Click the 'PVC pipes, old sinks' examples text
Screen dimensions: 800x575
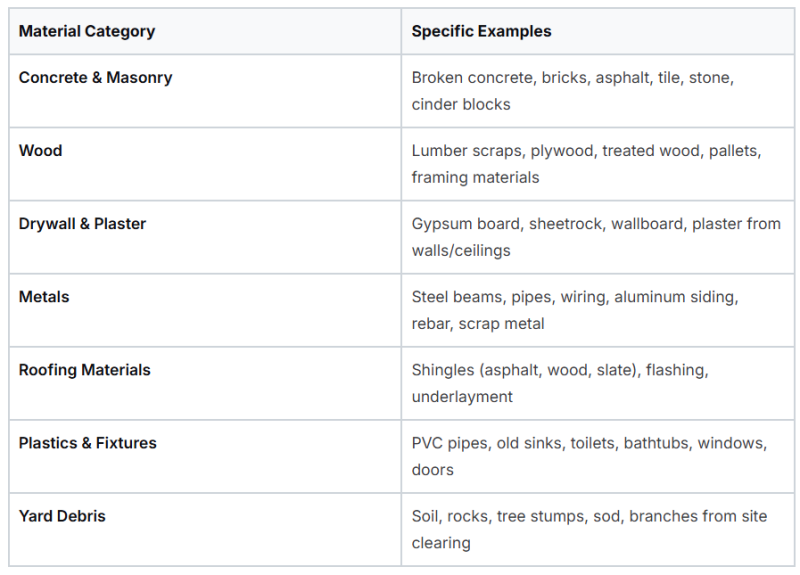tap(487, 443)
